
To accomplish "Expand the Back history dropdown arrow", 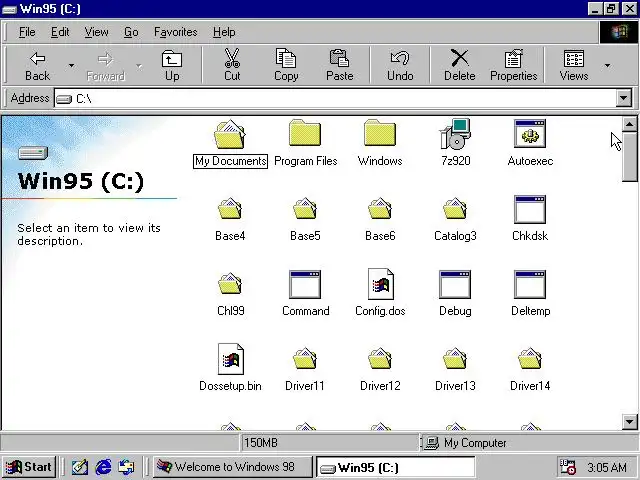I will coord(71,66).
